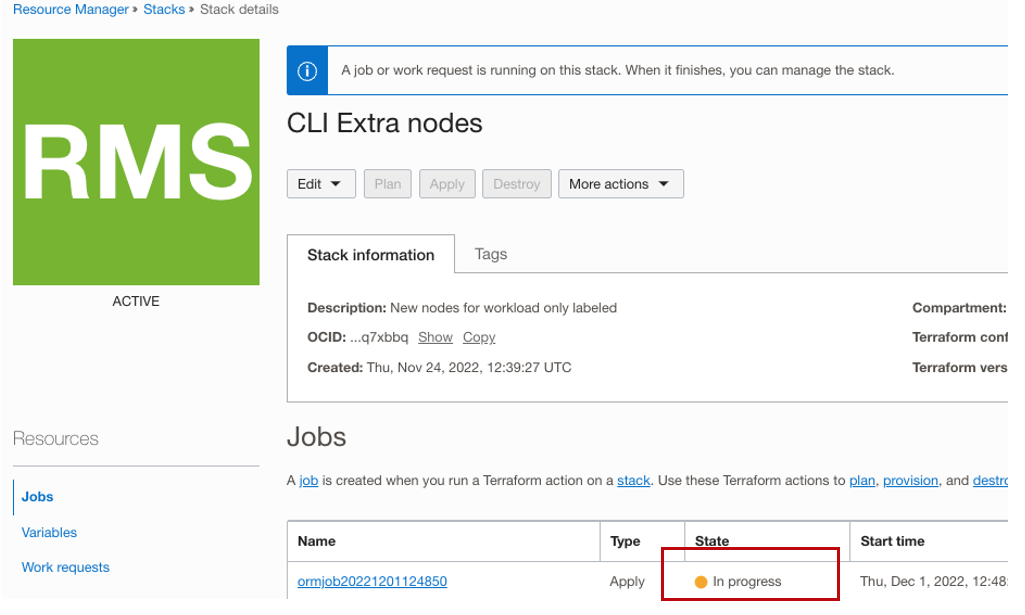Select Jobs in Resources sidebar

point(37,497)
